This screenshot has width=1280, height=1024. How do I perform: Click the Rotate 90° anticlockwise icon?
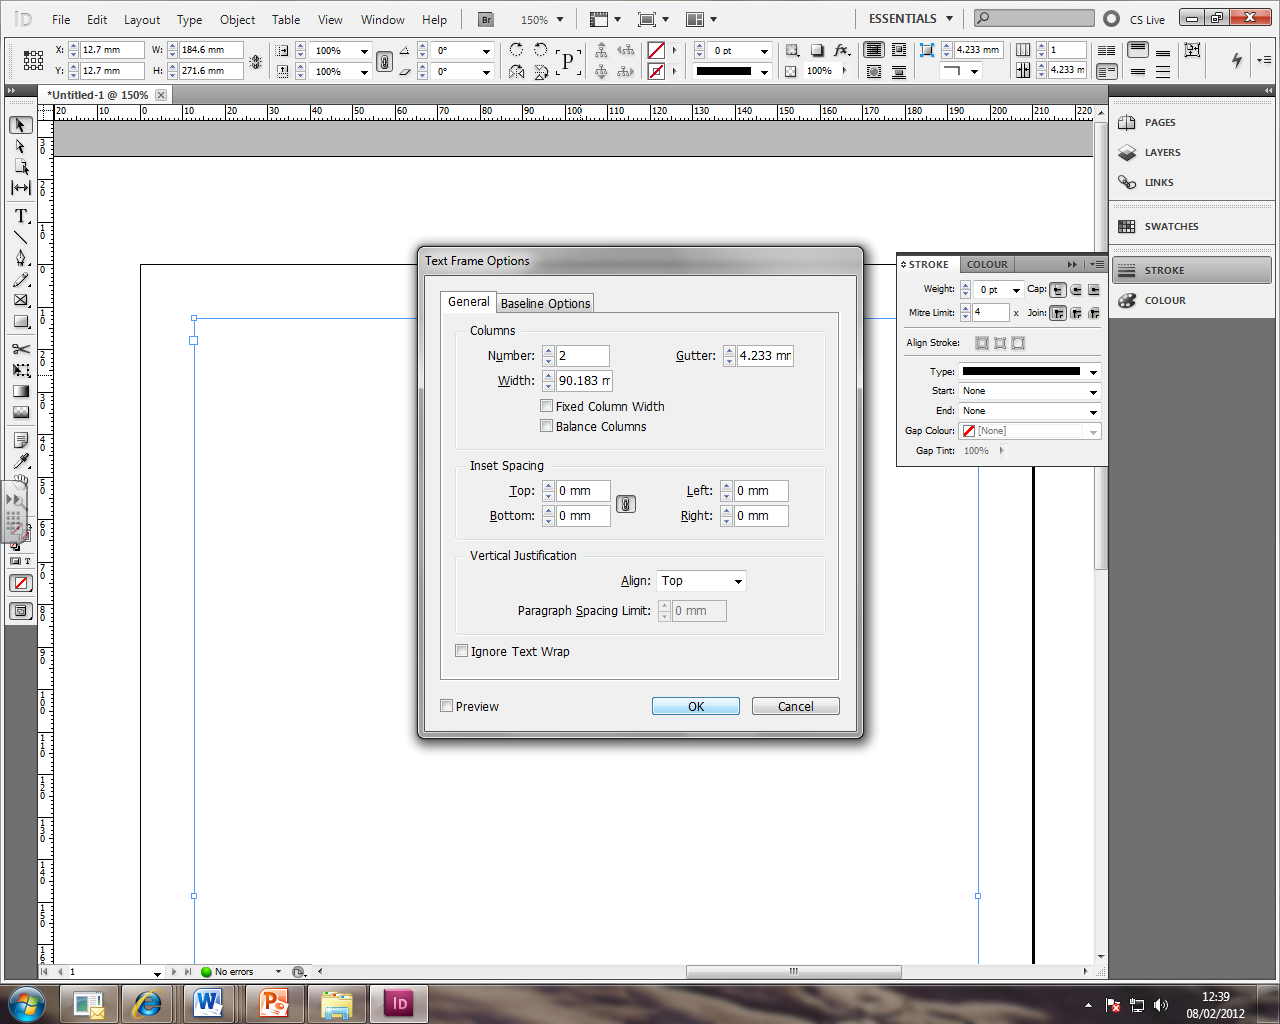(541, 50)
